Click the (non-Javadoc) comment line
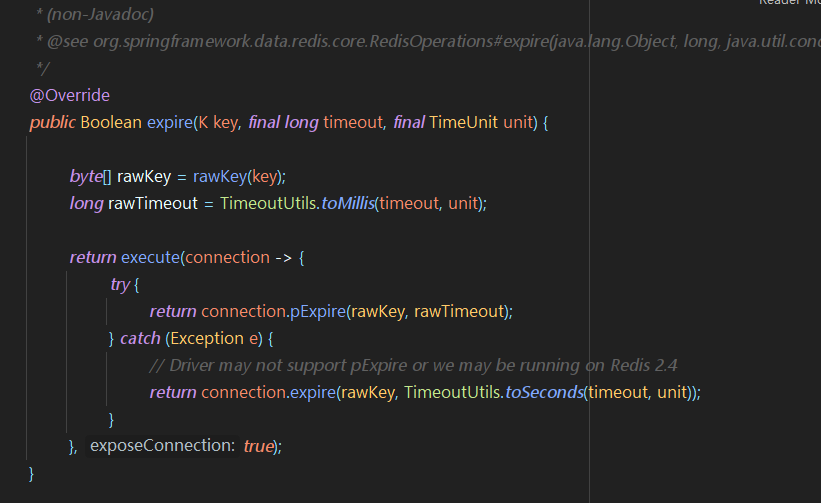Screen dimensions: 821x503 click(x=95, y=14)
